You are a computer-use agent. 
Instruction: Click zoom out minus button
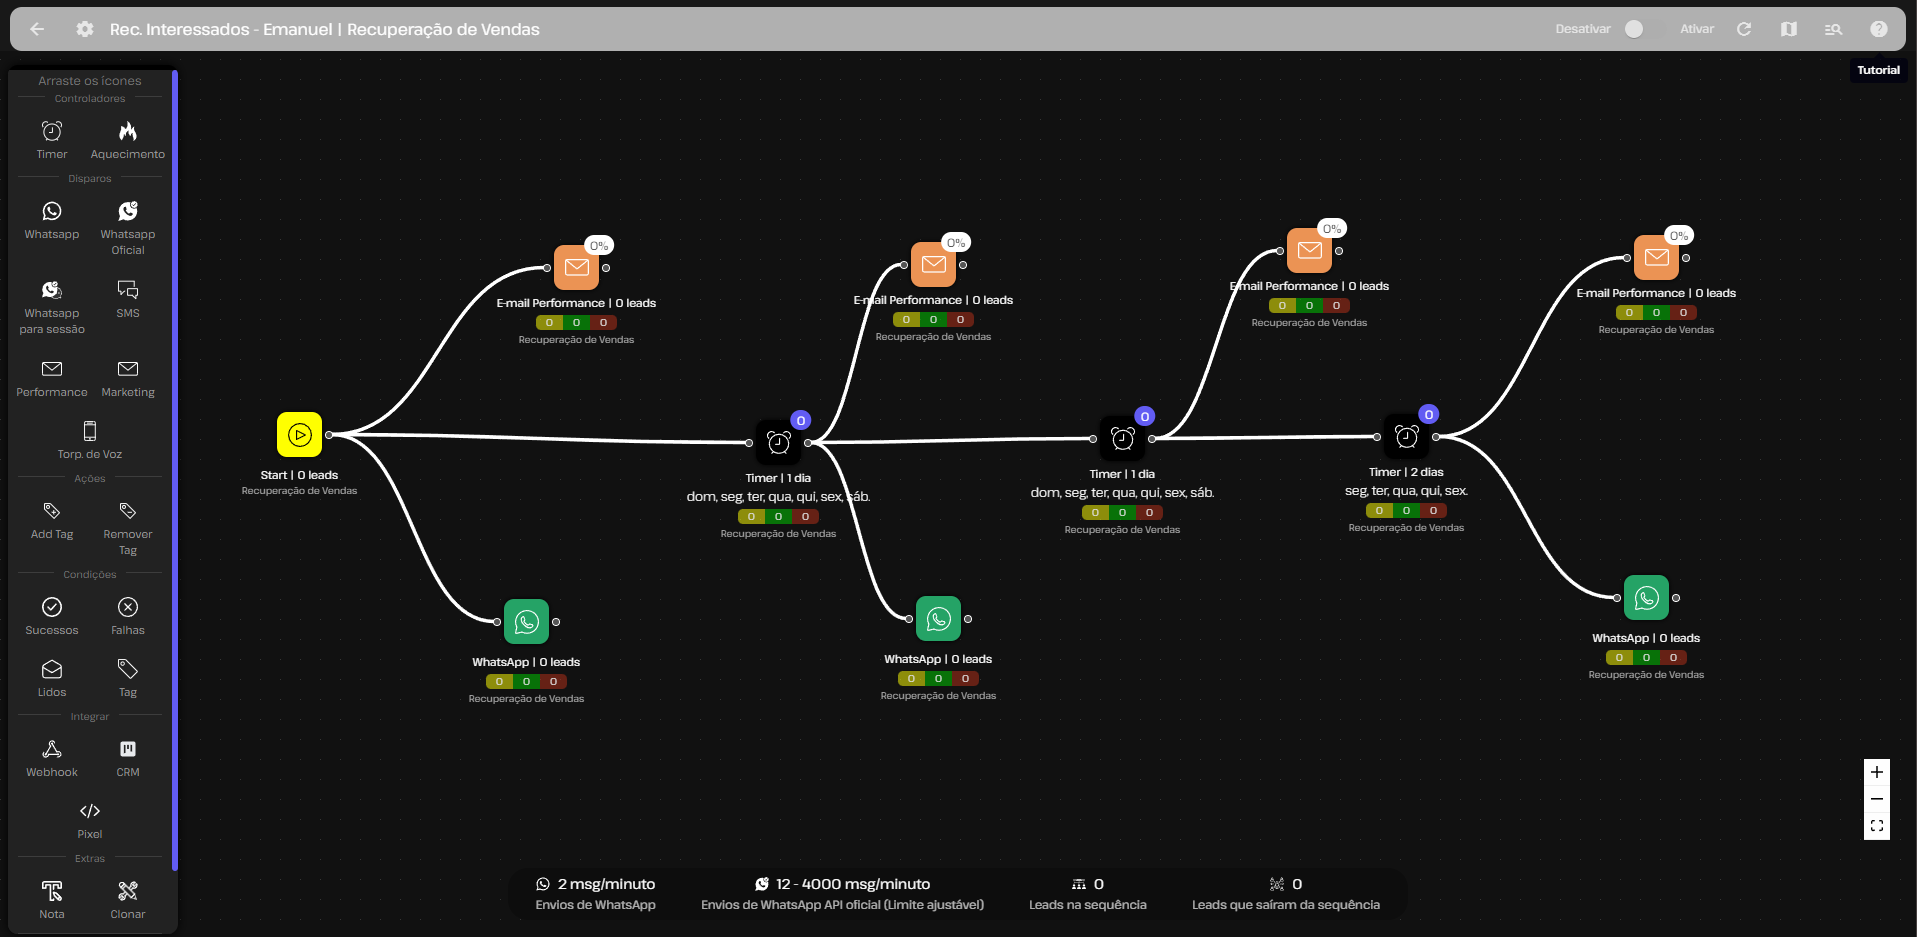[1877, 799]
